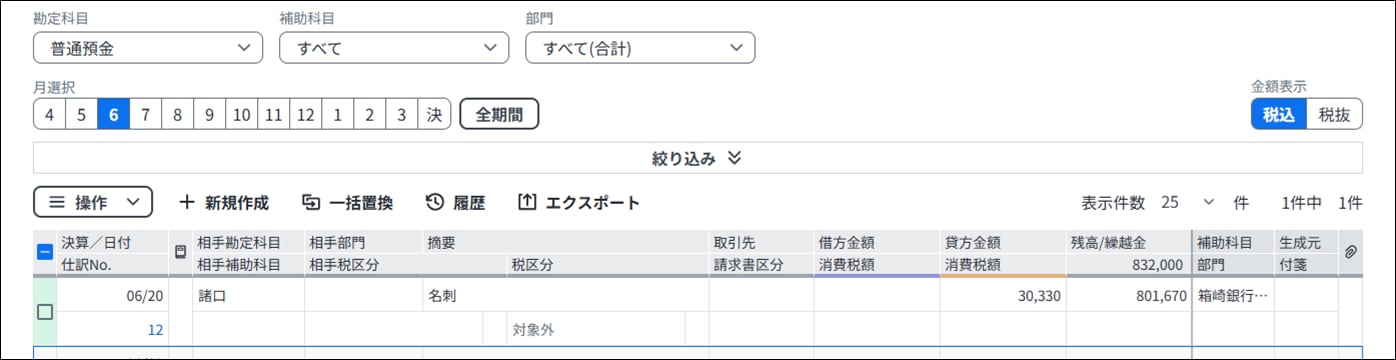
Task: Open journal entry No. 12 link
Action: click(156, 329)
